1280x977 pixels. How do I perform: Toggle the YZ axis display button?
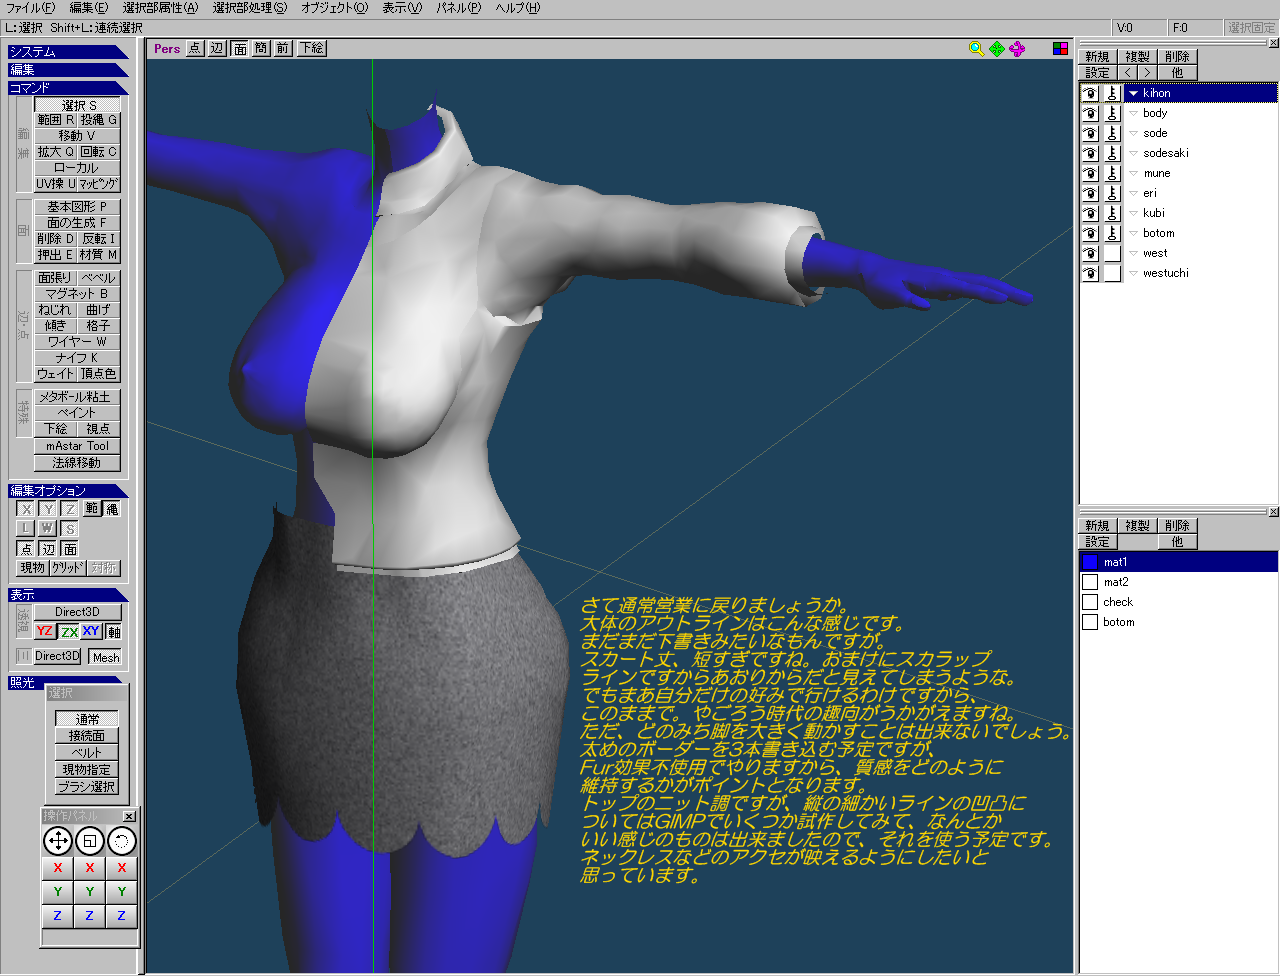pyautogui.click(x=44, y=632)
